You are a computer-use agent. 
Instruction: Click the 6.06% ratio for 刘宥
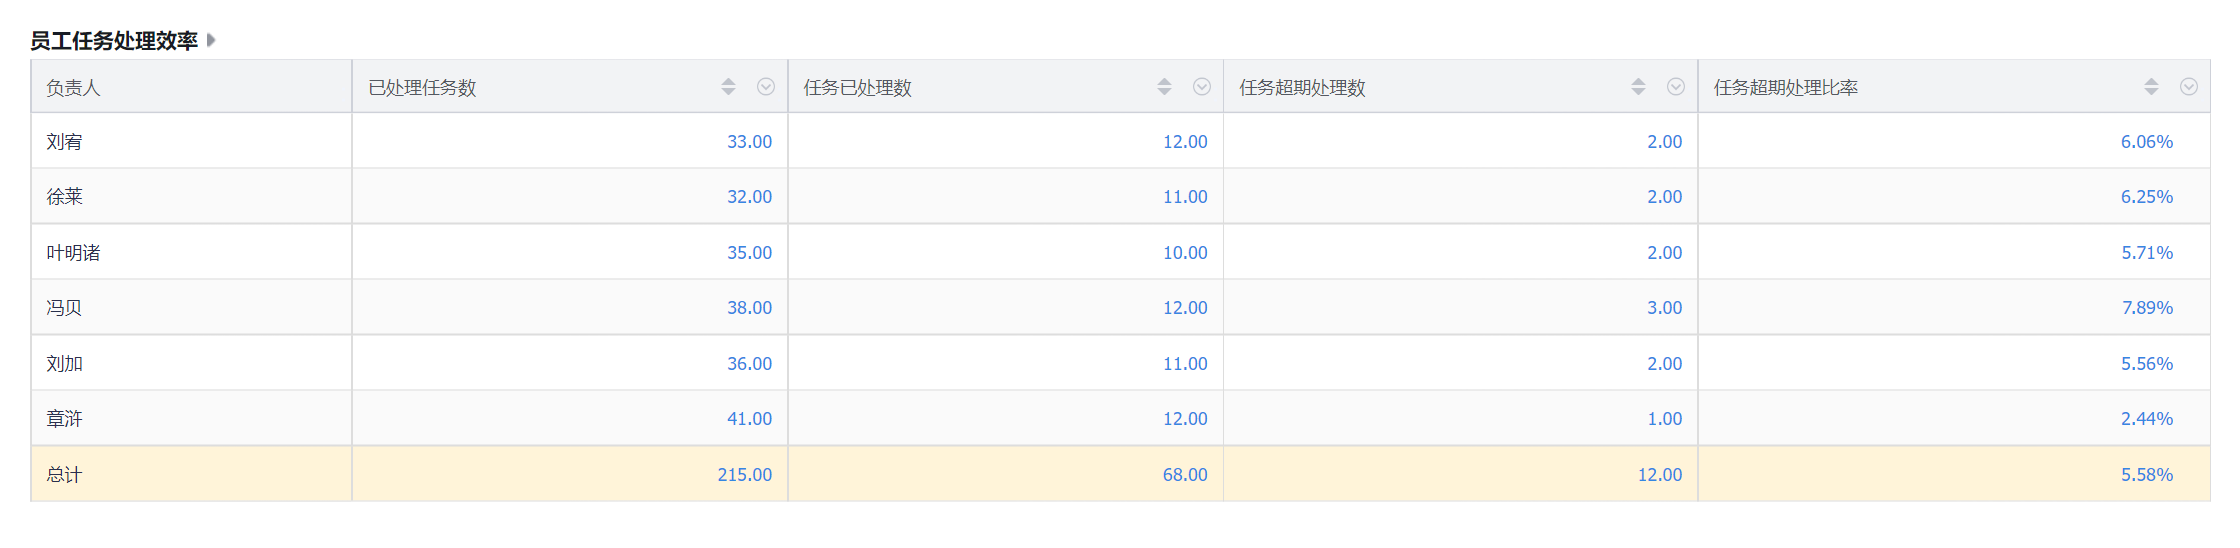(2147, 142)
